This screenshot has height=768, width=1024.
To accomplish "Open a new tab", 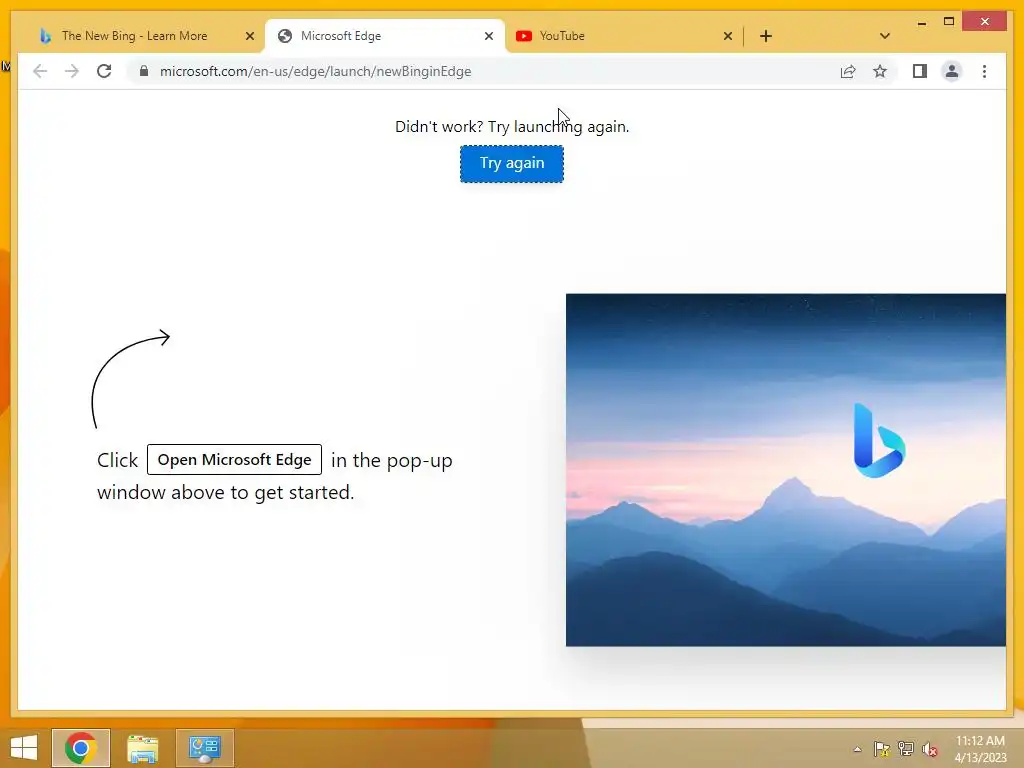I will [765, 36].
